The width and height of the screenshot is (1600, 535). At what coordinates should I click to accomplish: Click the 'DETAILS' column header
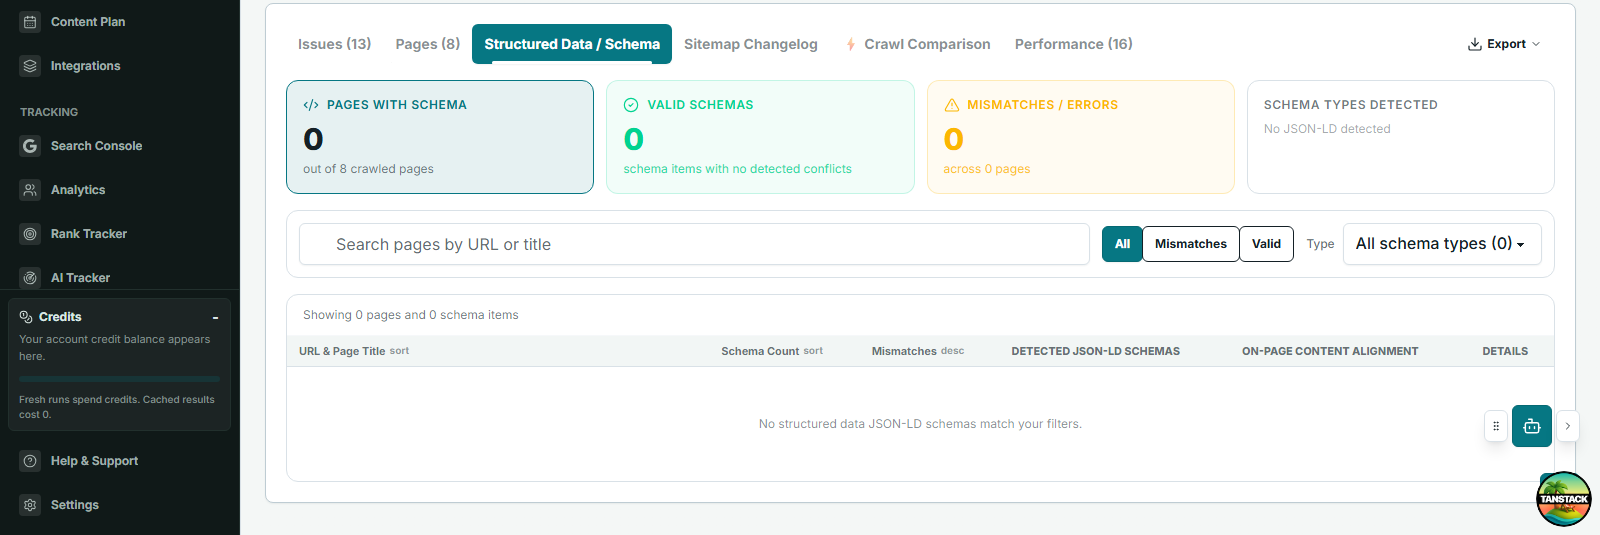click(x=1505, y=351)
